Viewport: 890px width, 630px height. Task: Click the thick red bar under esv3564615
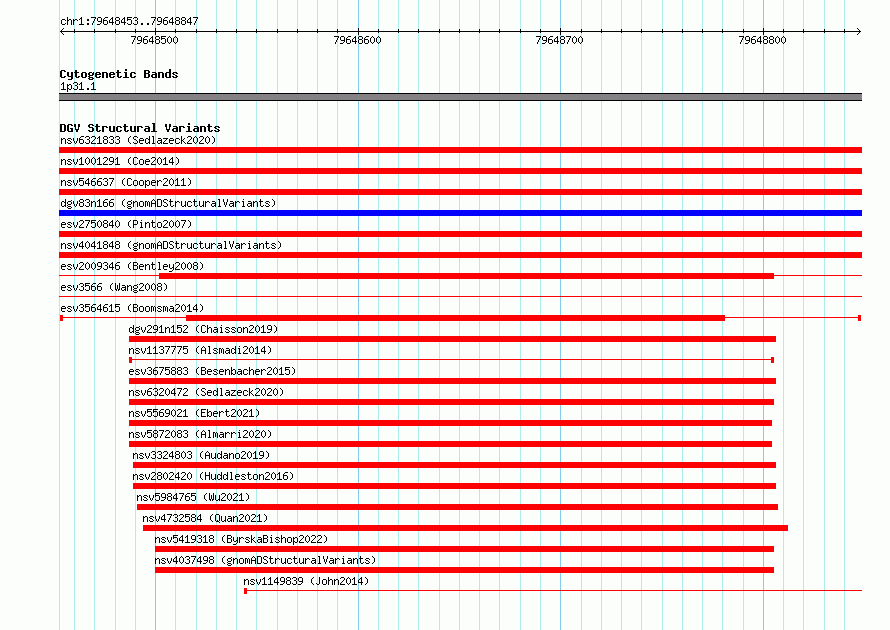tap(455, 318)
